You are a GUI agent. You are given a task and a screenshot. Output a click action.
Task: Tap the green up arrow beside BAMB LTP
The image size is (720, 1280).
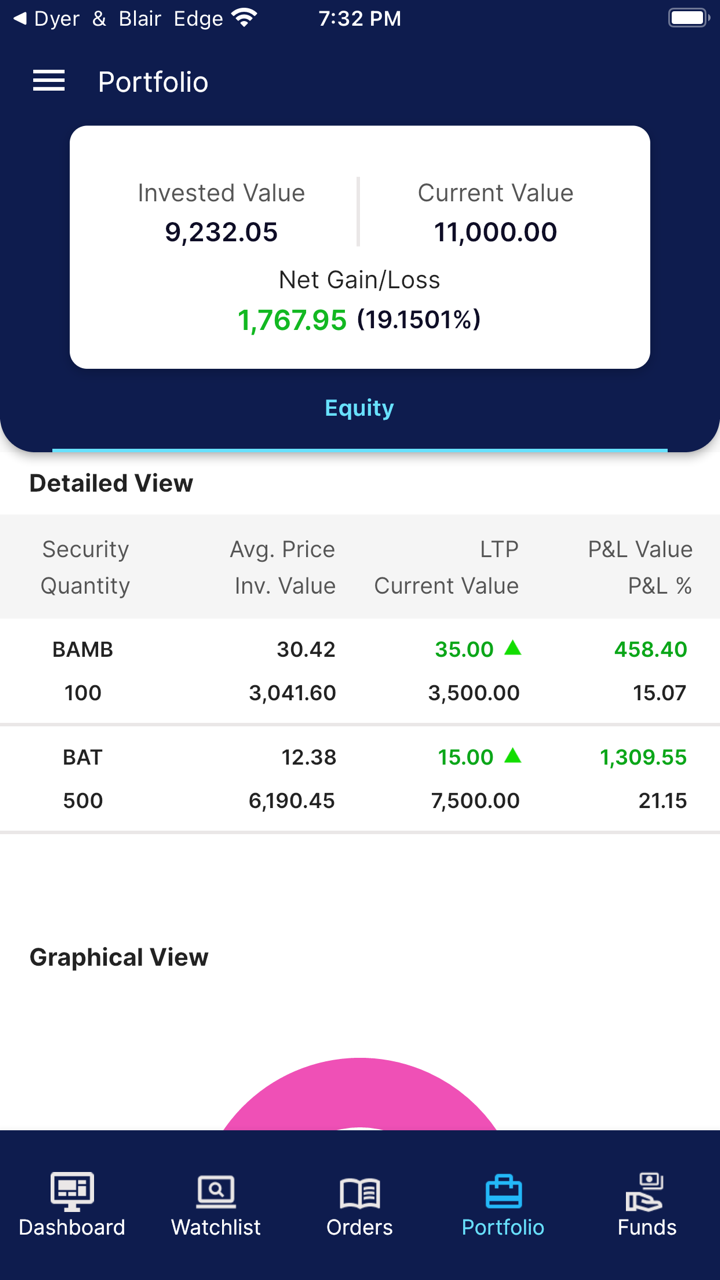click(513, 648)
